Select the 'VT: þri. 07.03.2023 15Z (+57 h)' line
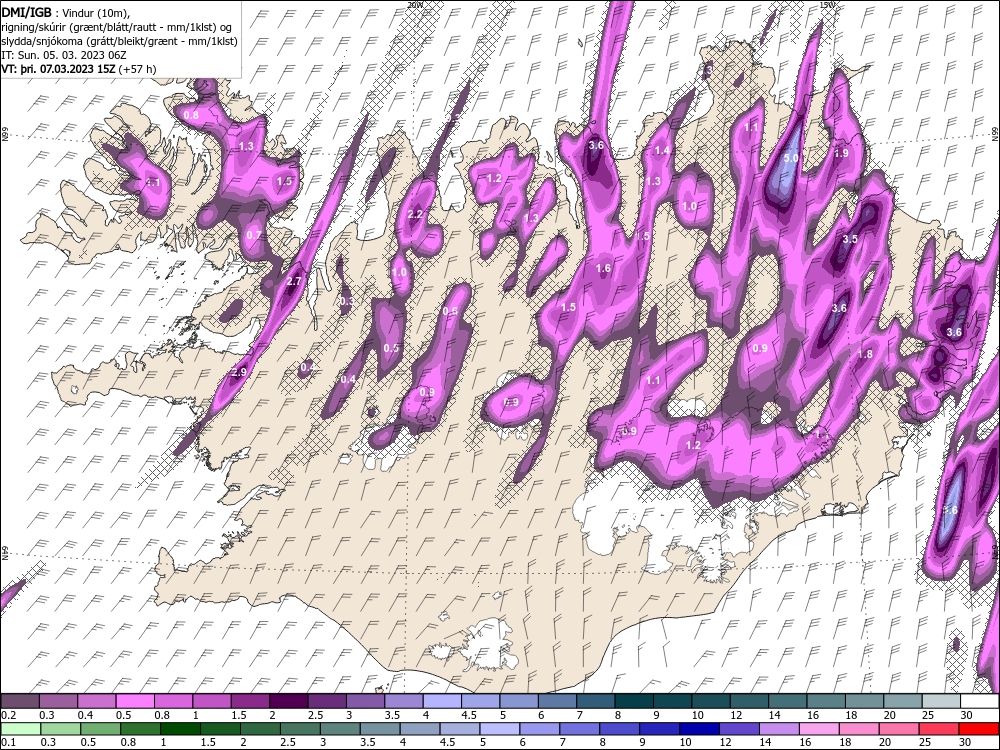Screen dimensions: 1000x750 click(79, 69)
